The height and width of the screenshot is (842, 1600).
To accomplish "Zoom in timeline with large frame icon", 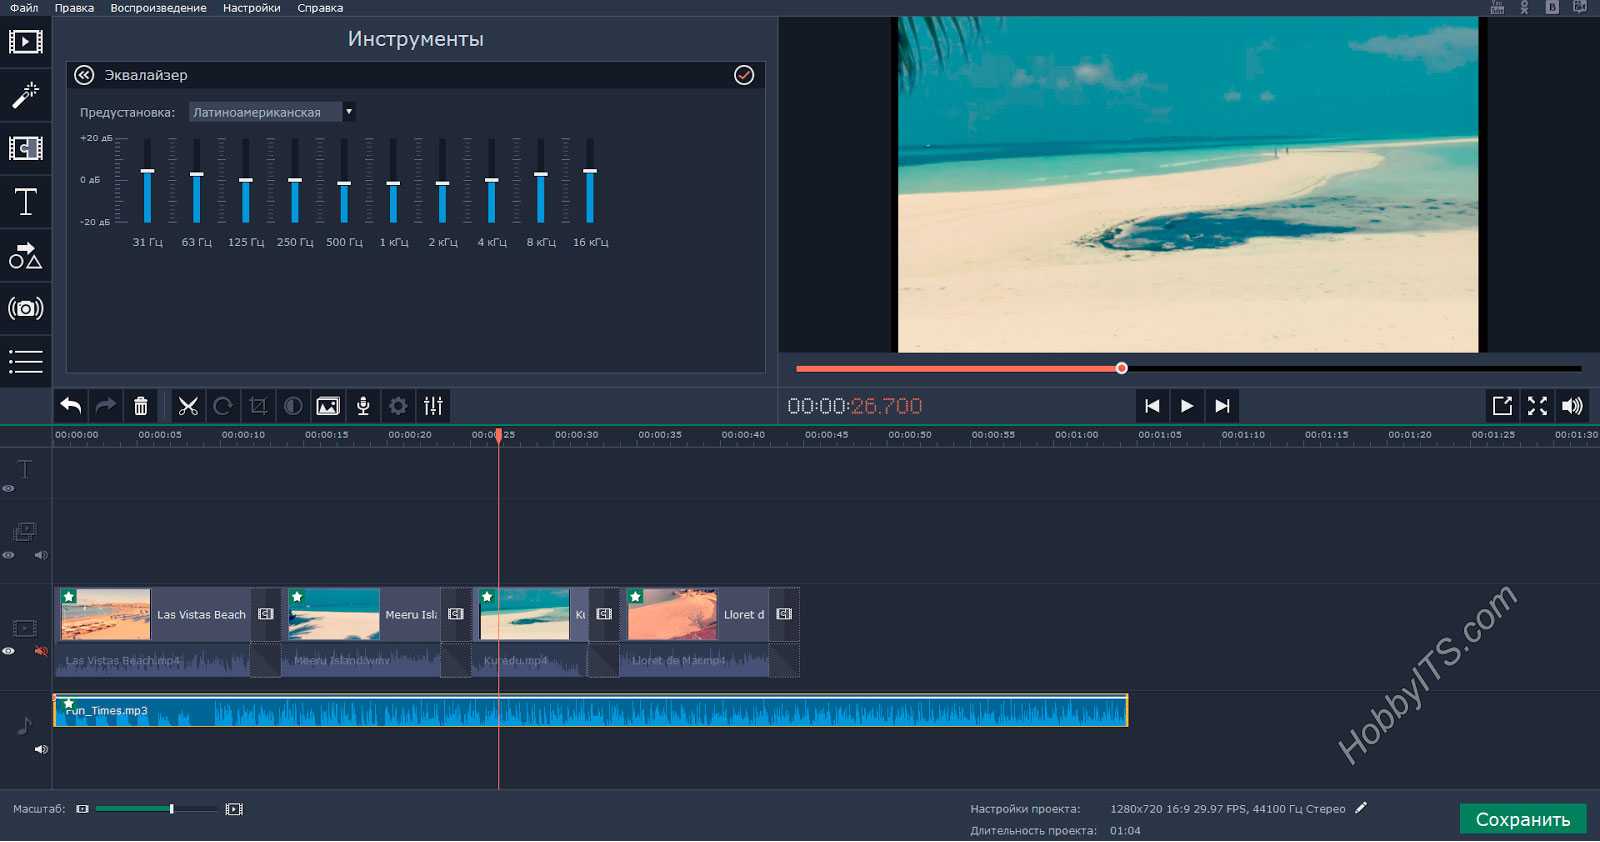I will 234,809.
